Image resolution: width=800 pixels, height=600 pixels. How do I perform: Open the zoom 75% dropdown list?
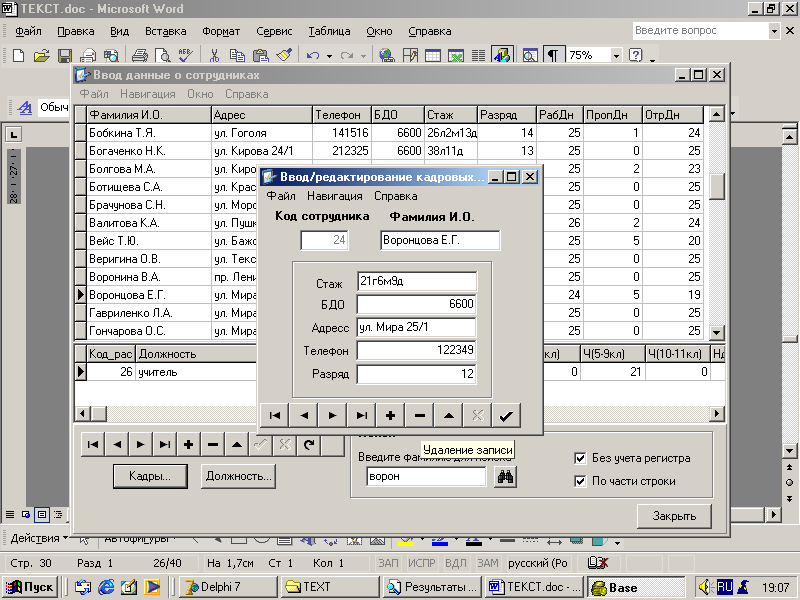[615, 56]
